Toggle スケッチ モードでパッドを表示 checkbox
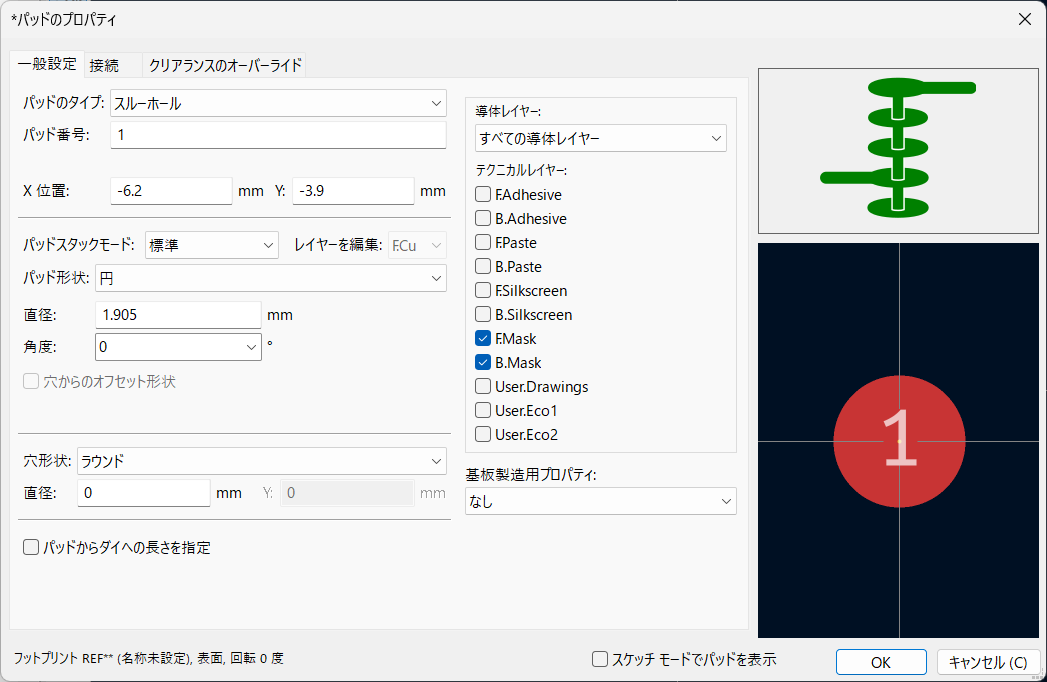 (600, 660)
